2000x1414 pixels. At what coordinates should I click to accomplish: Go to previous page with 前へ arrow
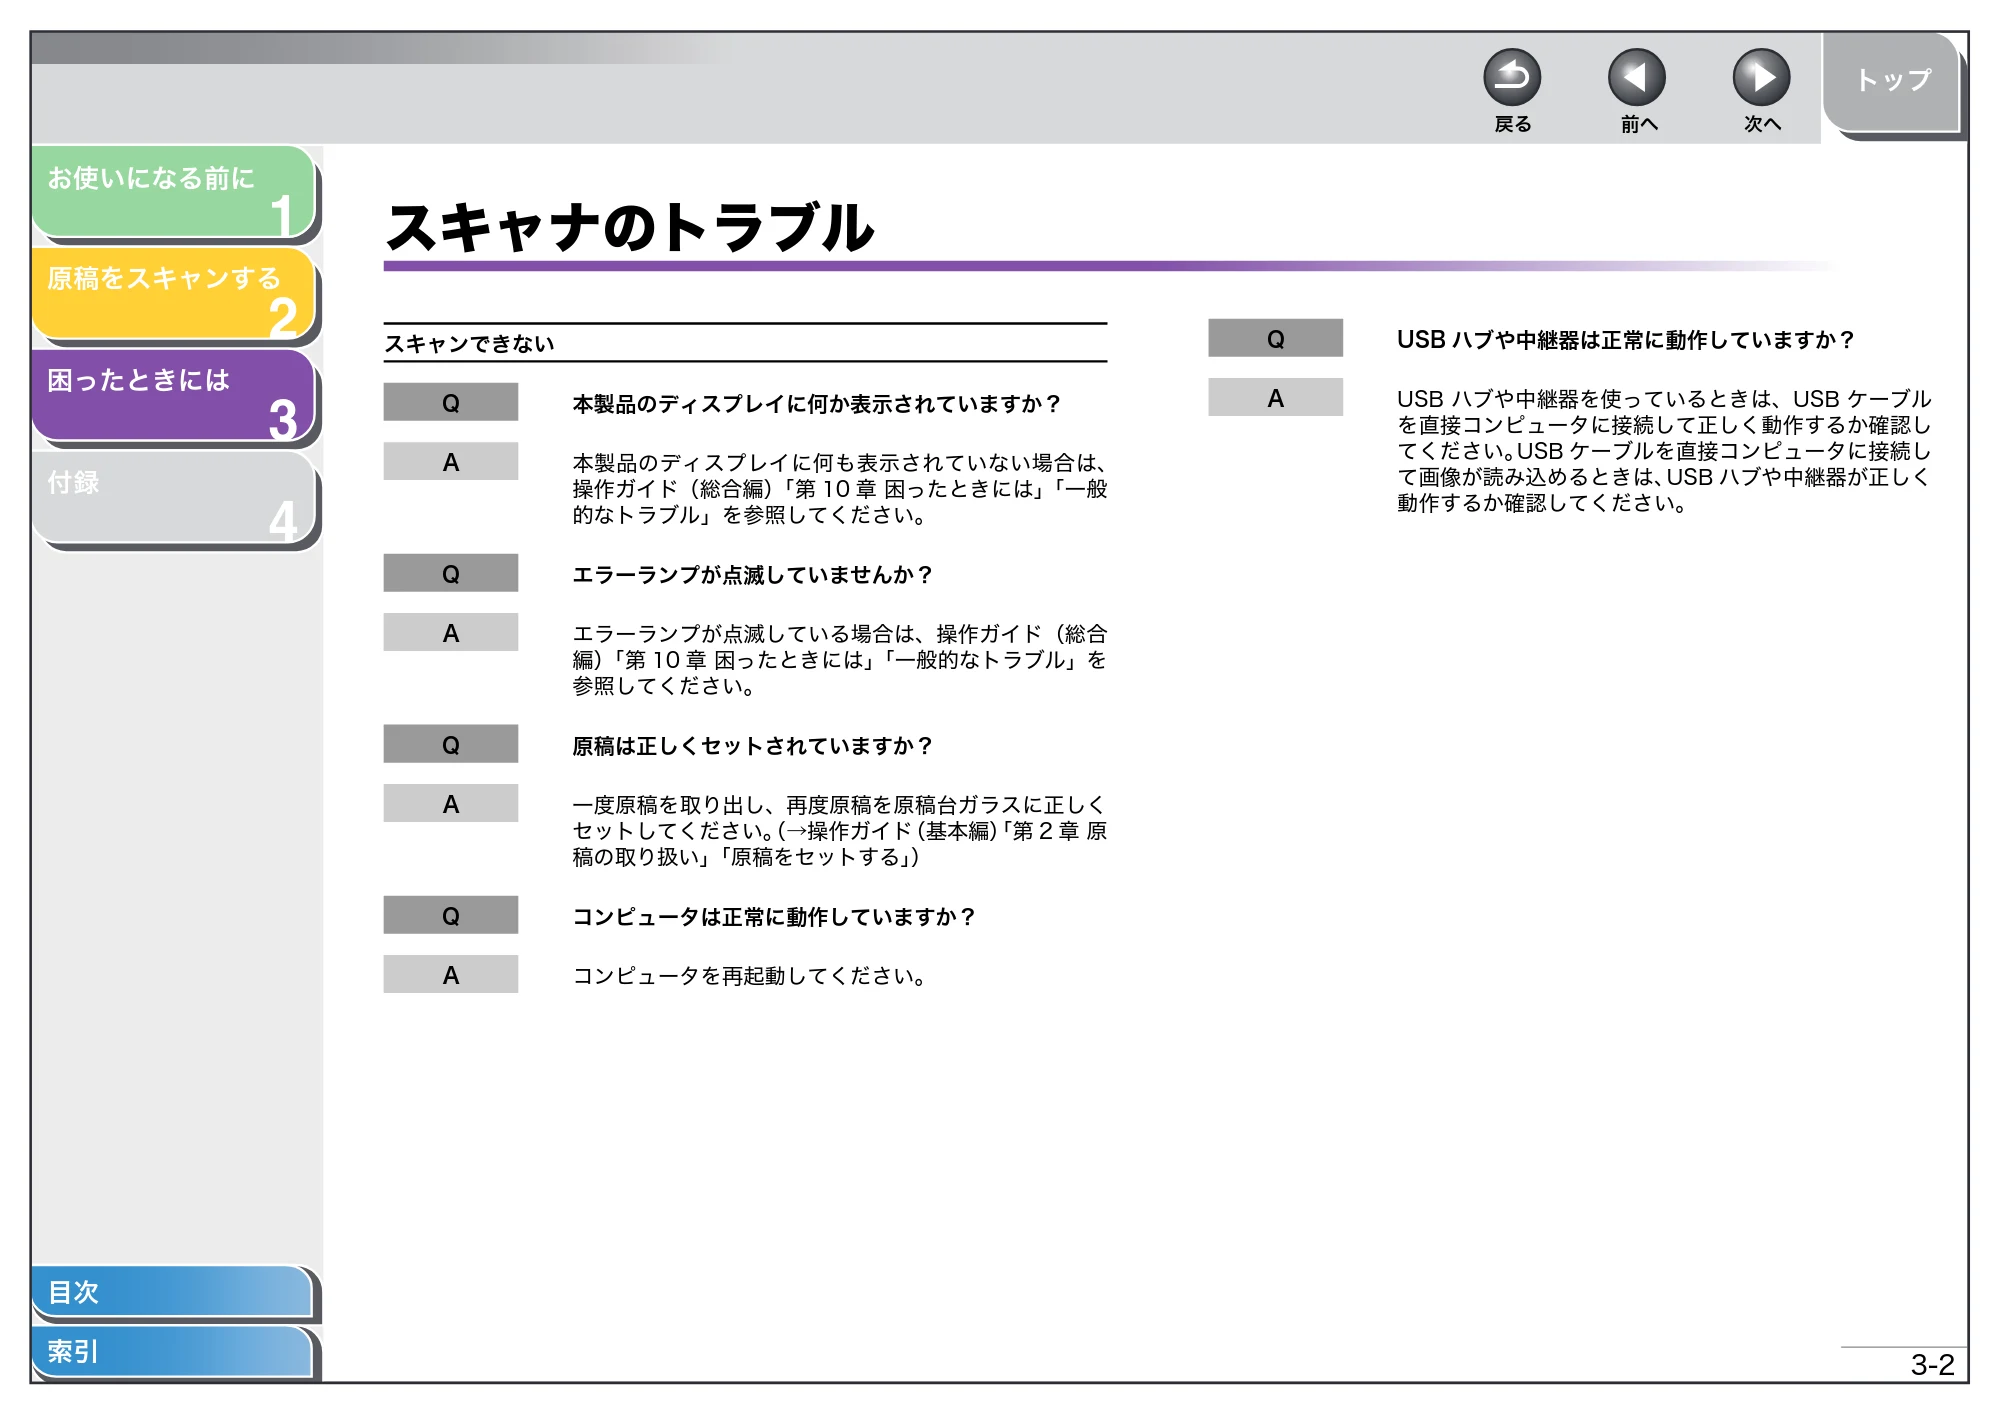pyautogui.click(x=1637, y=78)
